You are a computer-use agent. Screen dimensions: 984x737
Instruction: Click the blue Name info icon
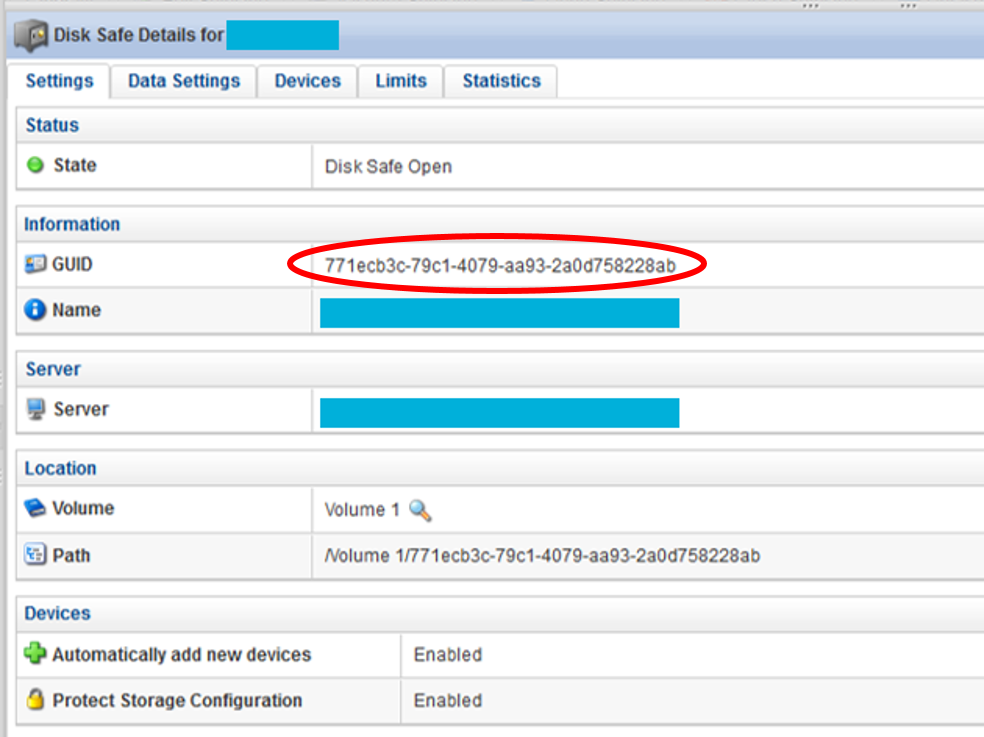coord(35,309)
